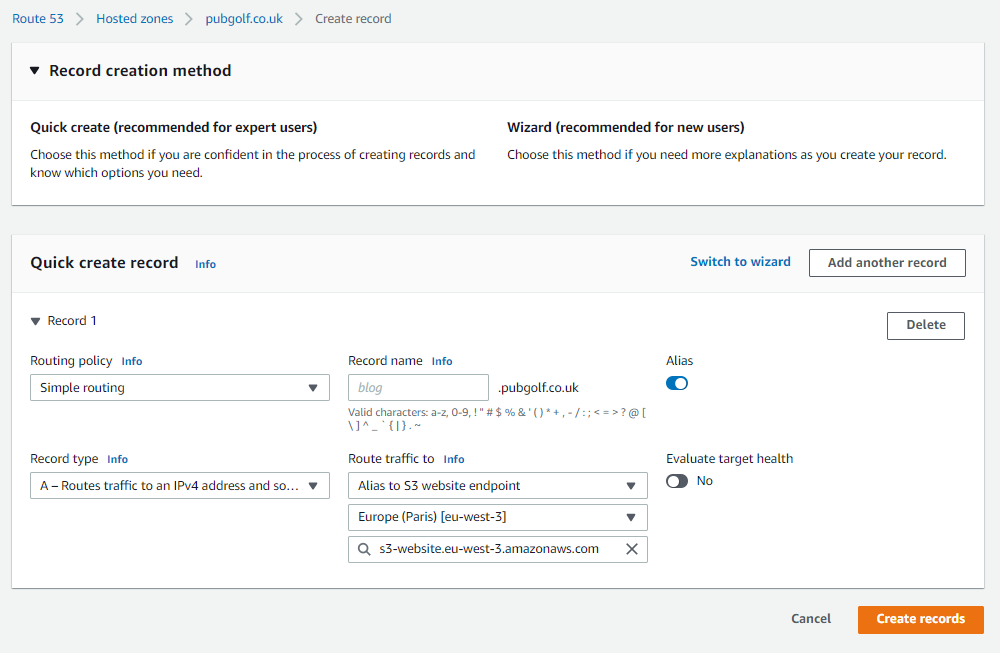The height and width of the screenshot is (653, 1000).
Task: Click Add another record button
Action: (x=887, y=263)
